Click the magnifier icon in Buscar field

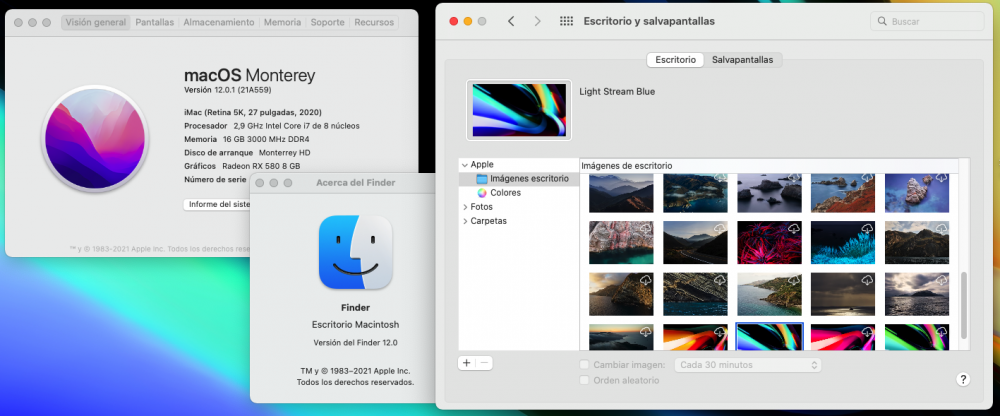[x=882, y=21]
